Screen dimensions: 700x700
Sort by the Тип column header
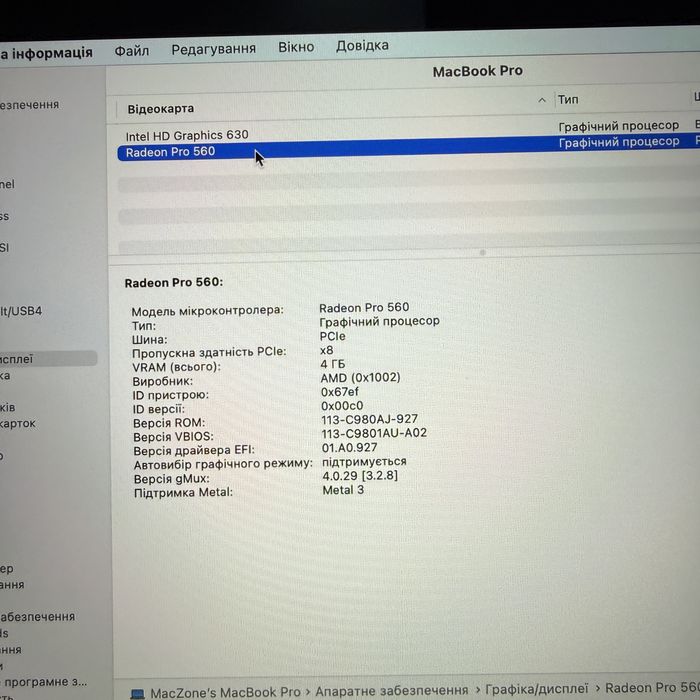point(568,99)
